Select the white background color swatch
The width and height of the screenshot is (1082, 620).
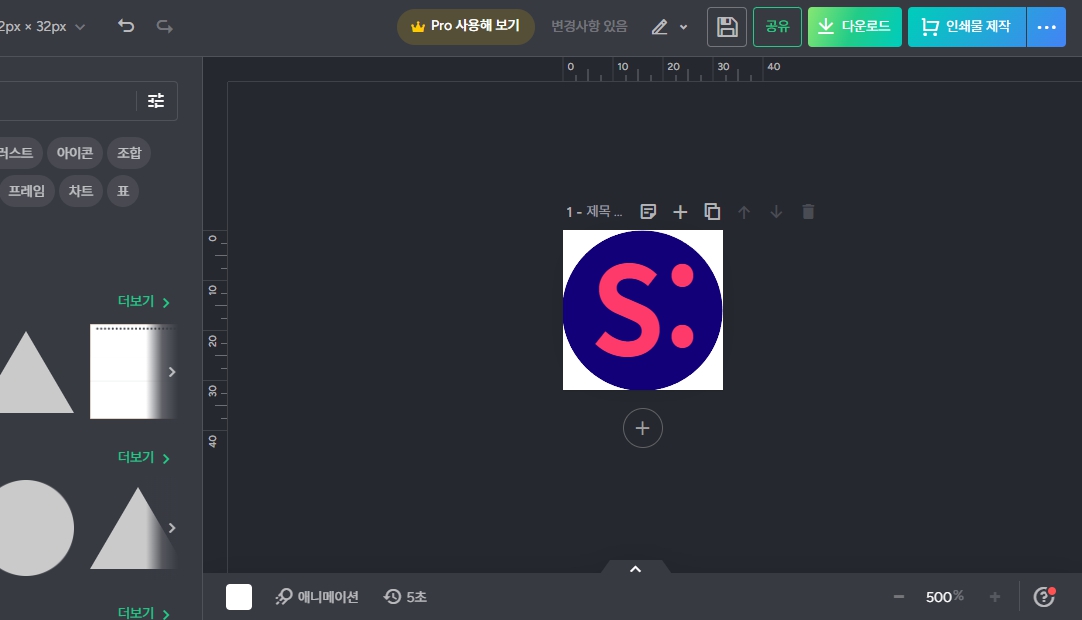click(x=239, y=597)
